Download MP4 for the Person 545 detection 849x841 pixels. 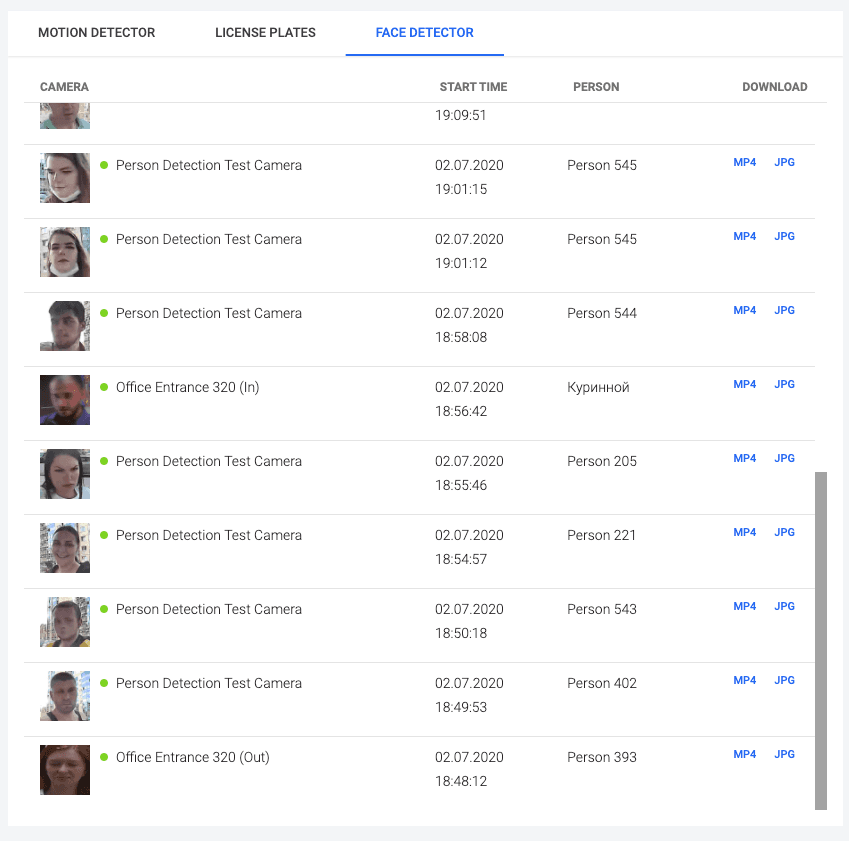click(x=744, y=162)
